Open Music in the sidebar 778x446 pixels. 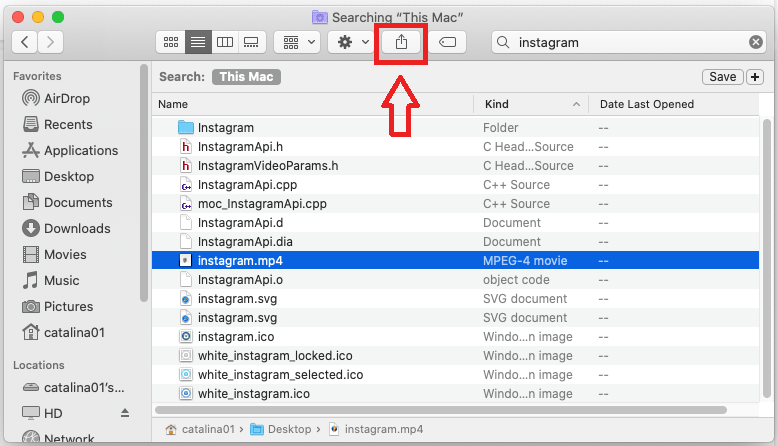tap(51, 281)
